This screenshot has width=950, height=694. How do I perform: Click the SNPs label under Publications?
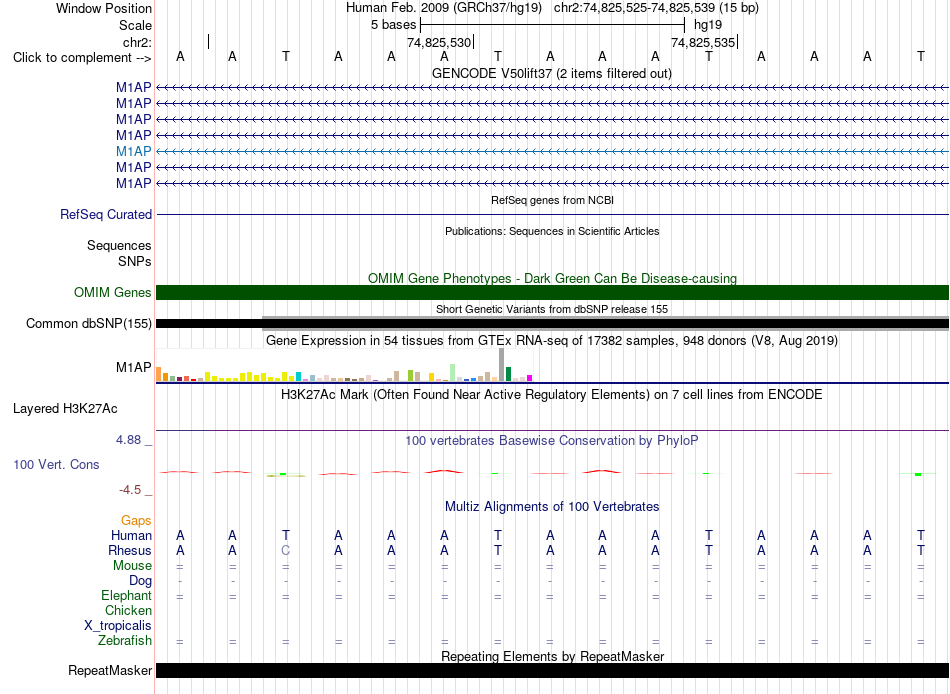(x=135, y=261)
